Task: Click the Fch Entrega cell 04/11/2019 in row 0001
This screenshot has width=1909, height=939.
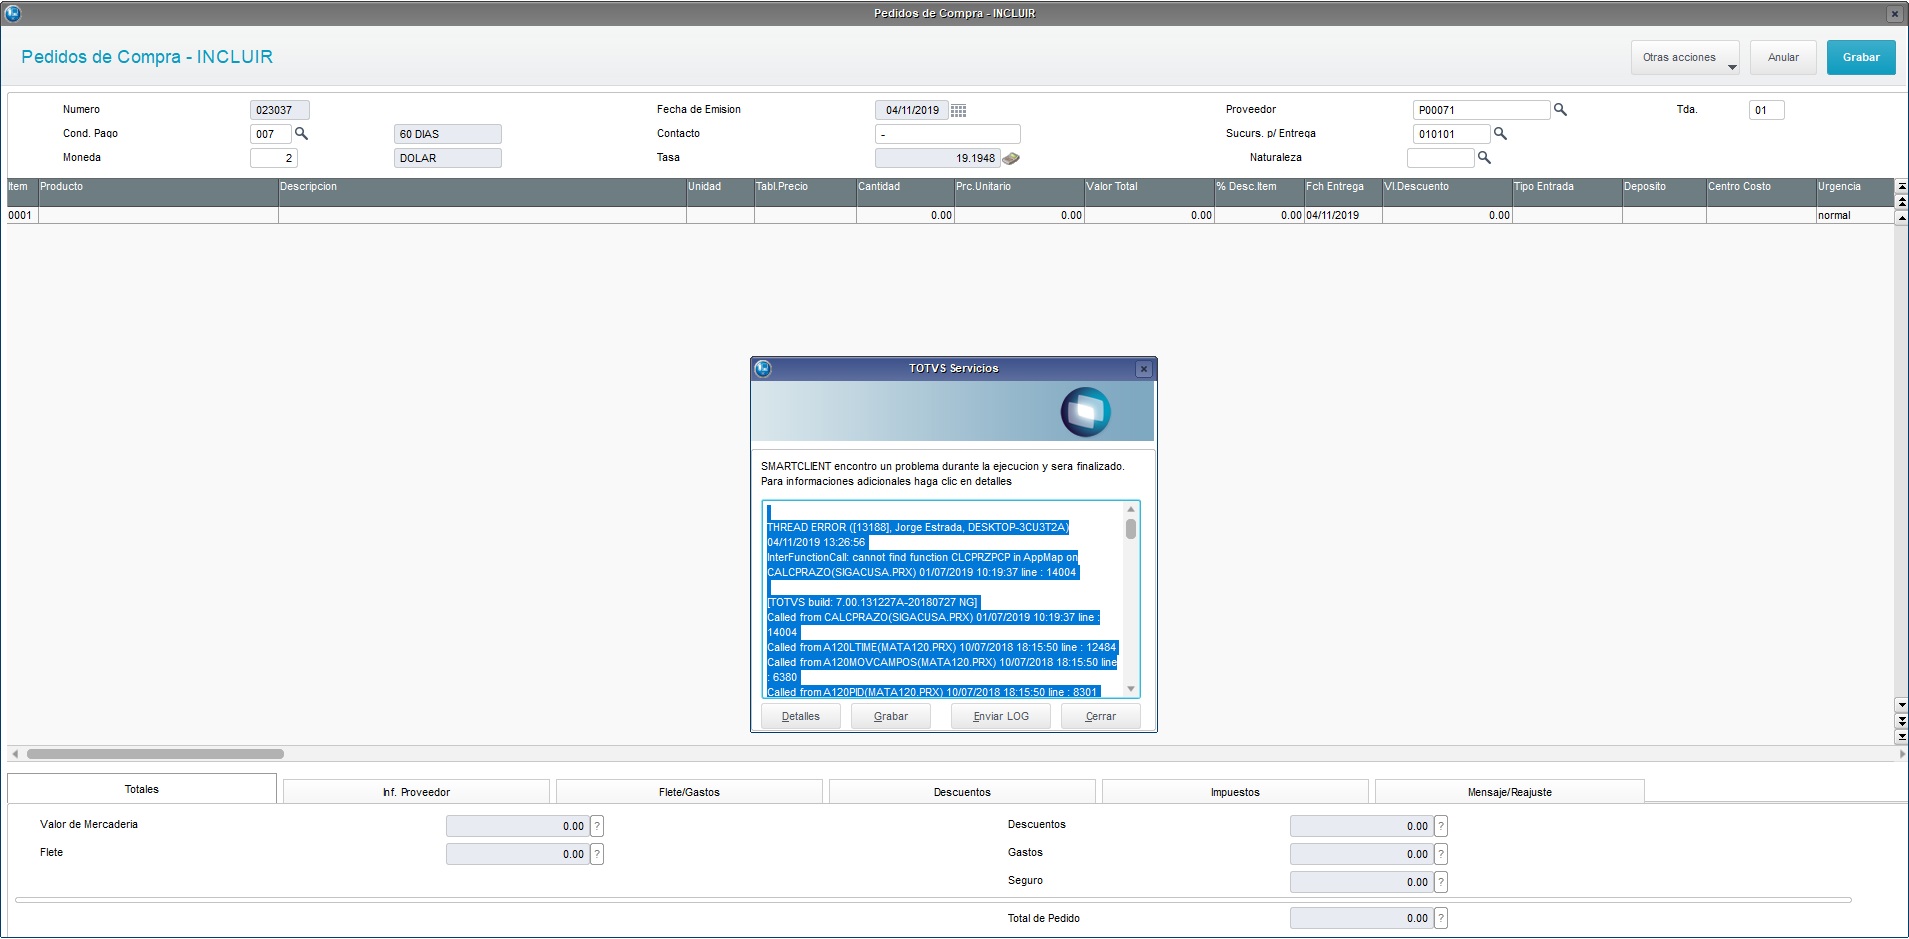Action: pos(1343,215)
